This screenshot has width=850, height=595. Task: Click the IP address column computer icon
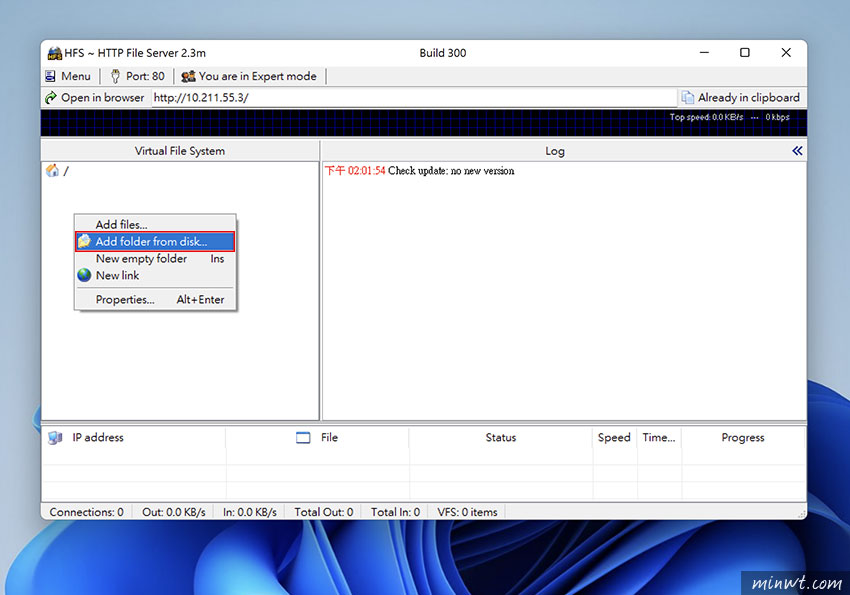[x=55, y=437]
